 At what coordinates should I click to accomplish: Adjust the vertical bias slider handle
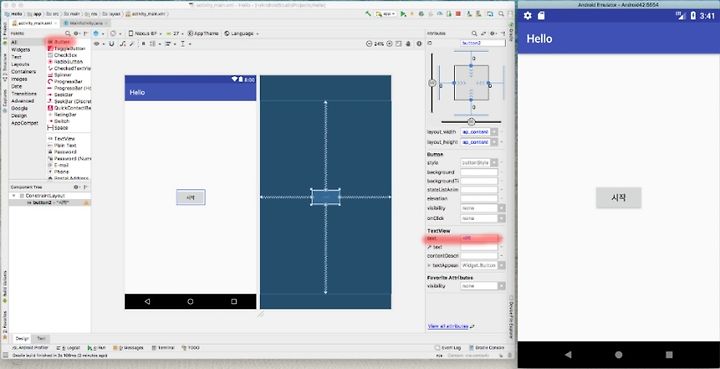(x=432, y=83)
